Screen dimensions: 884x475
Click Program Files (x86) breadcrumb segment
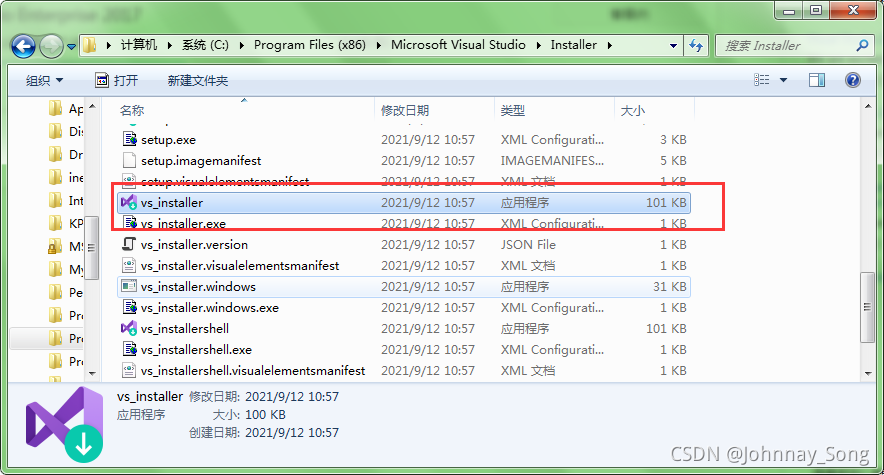click(310, 45)
